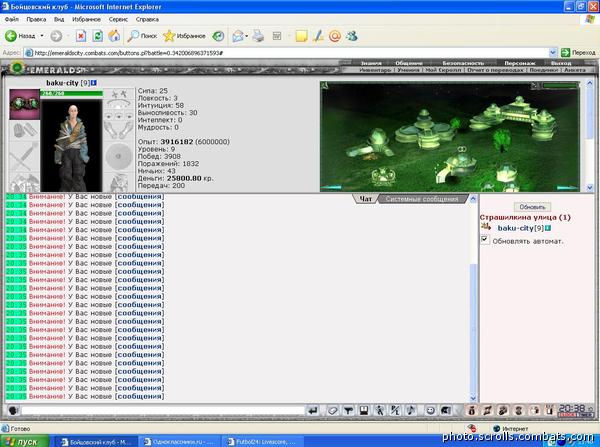This screenshot has width=600, height=447.
Task: Click the Обновить button
Action: 532,207
